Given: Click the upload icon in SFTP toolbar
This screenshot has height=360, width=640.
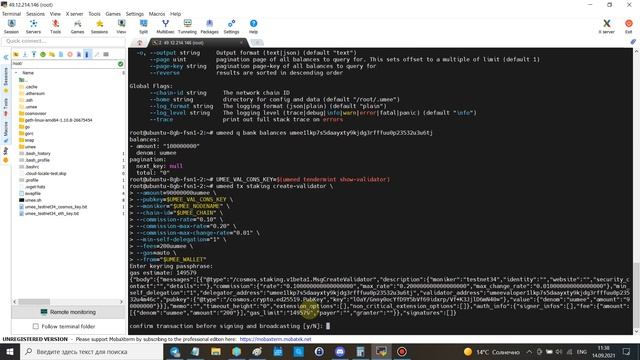Looking at the screenshot, I should pyautogui.click(x=34, y=54).
